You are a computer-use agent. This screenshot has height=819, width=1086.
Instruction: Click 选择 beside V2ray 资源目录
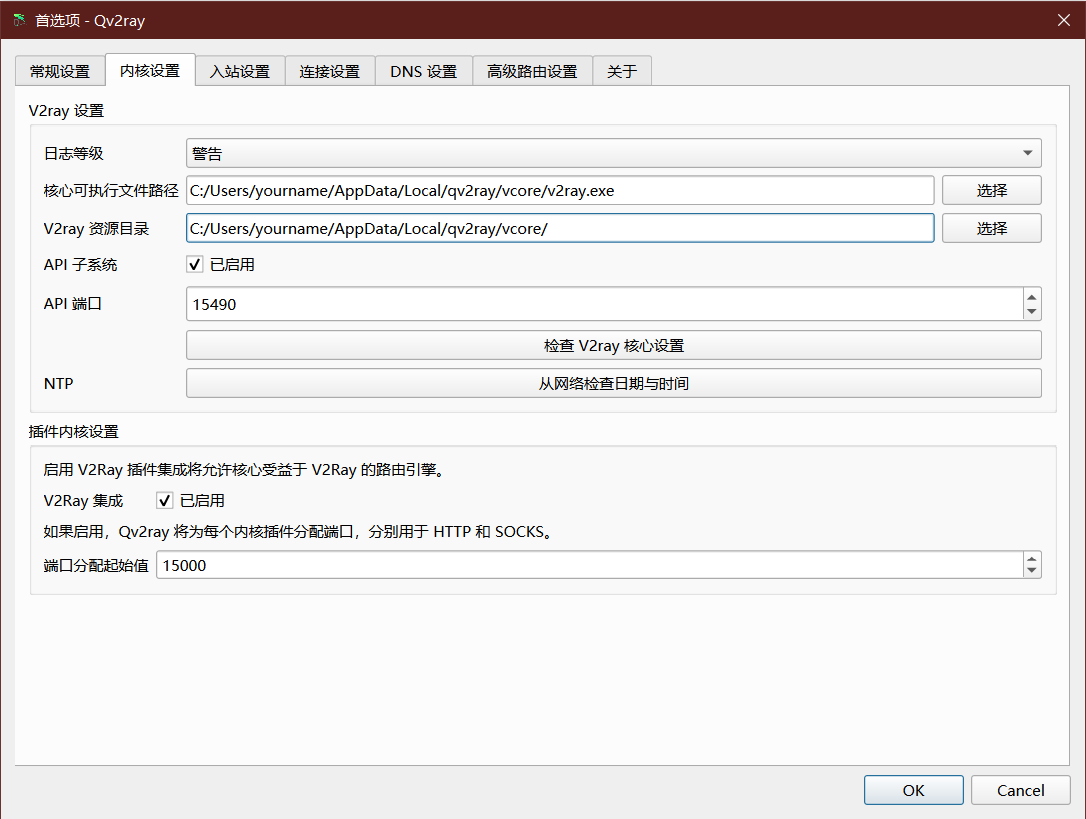click(x=991, y=228)
